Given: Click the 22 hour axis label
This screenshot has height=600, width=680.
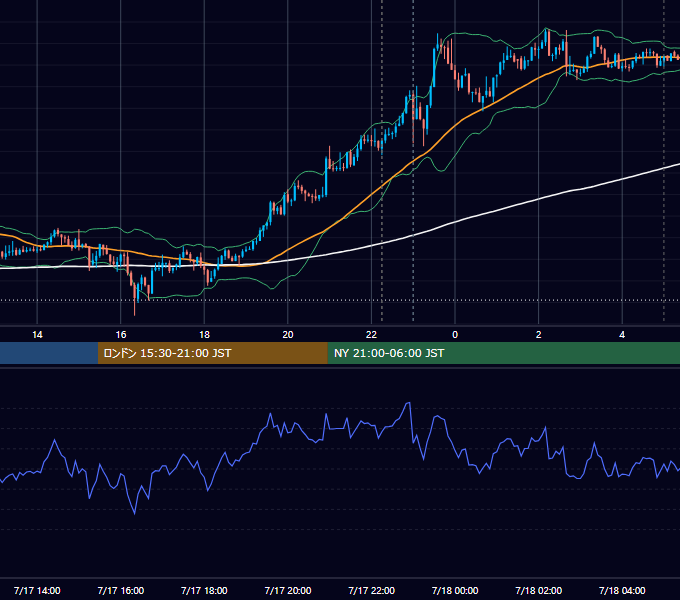Looking at the screenshot, I should pos(371,335).
